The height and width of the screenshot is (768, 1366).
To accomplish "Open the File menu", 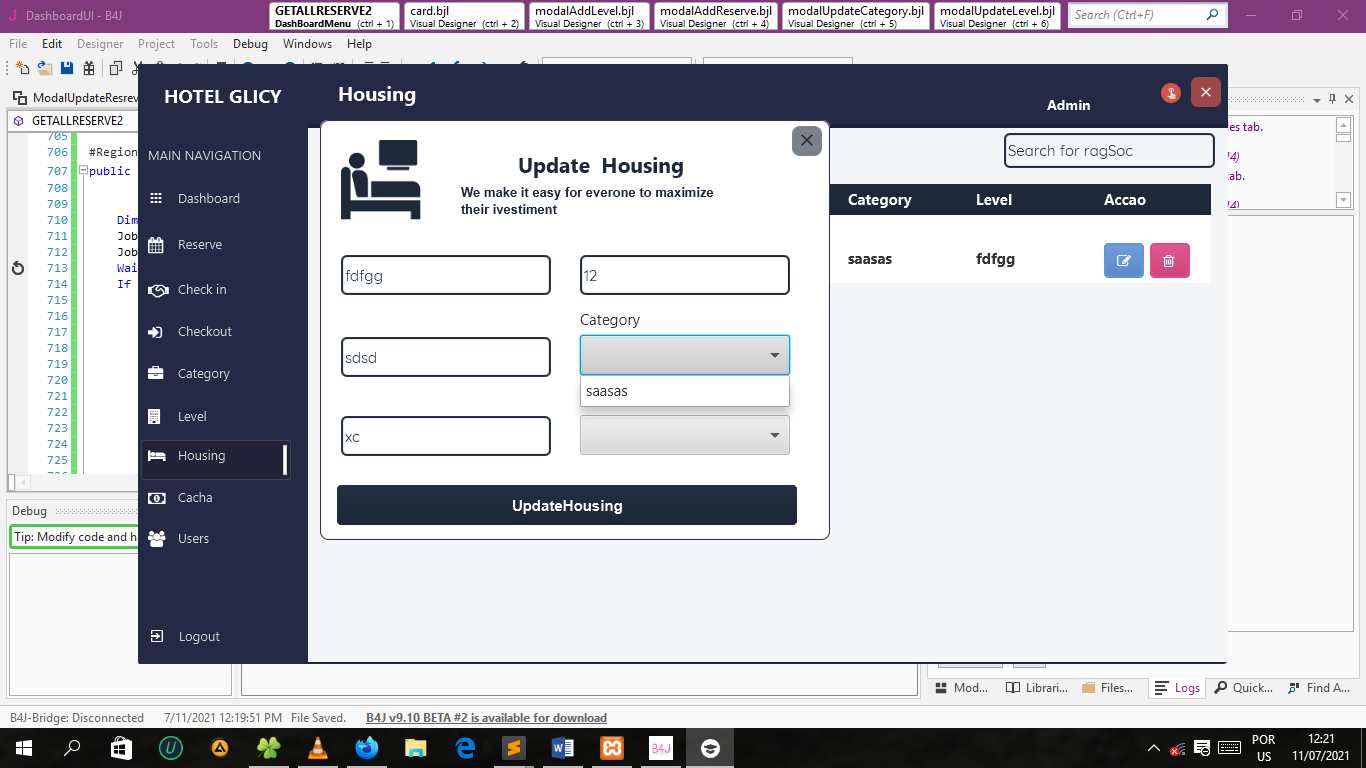I will pos(18,44).
